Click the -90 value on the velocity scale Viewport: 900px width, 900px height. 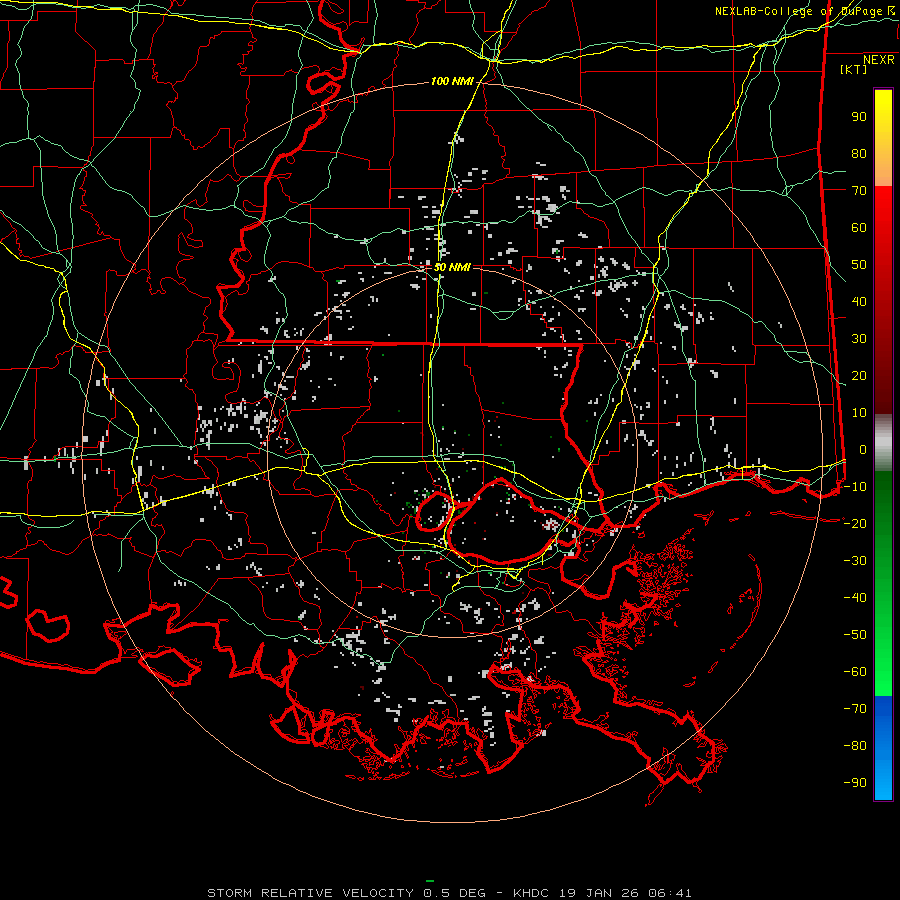click(855, 783)
